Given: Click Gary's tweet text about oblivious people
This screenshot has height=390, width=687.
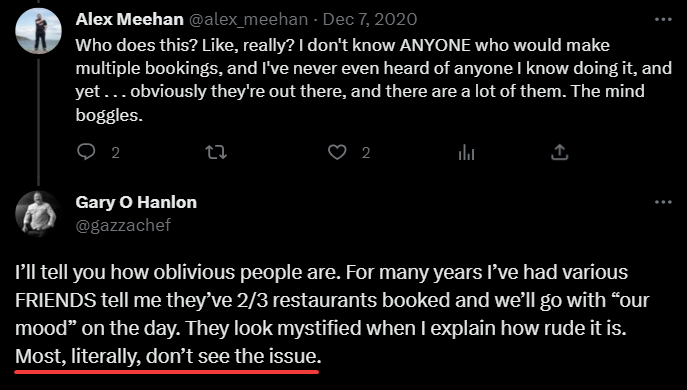Looking at the screenshot, I should pyautogui.click(x=332, y=314).
